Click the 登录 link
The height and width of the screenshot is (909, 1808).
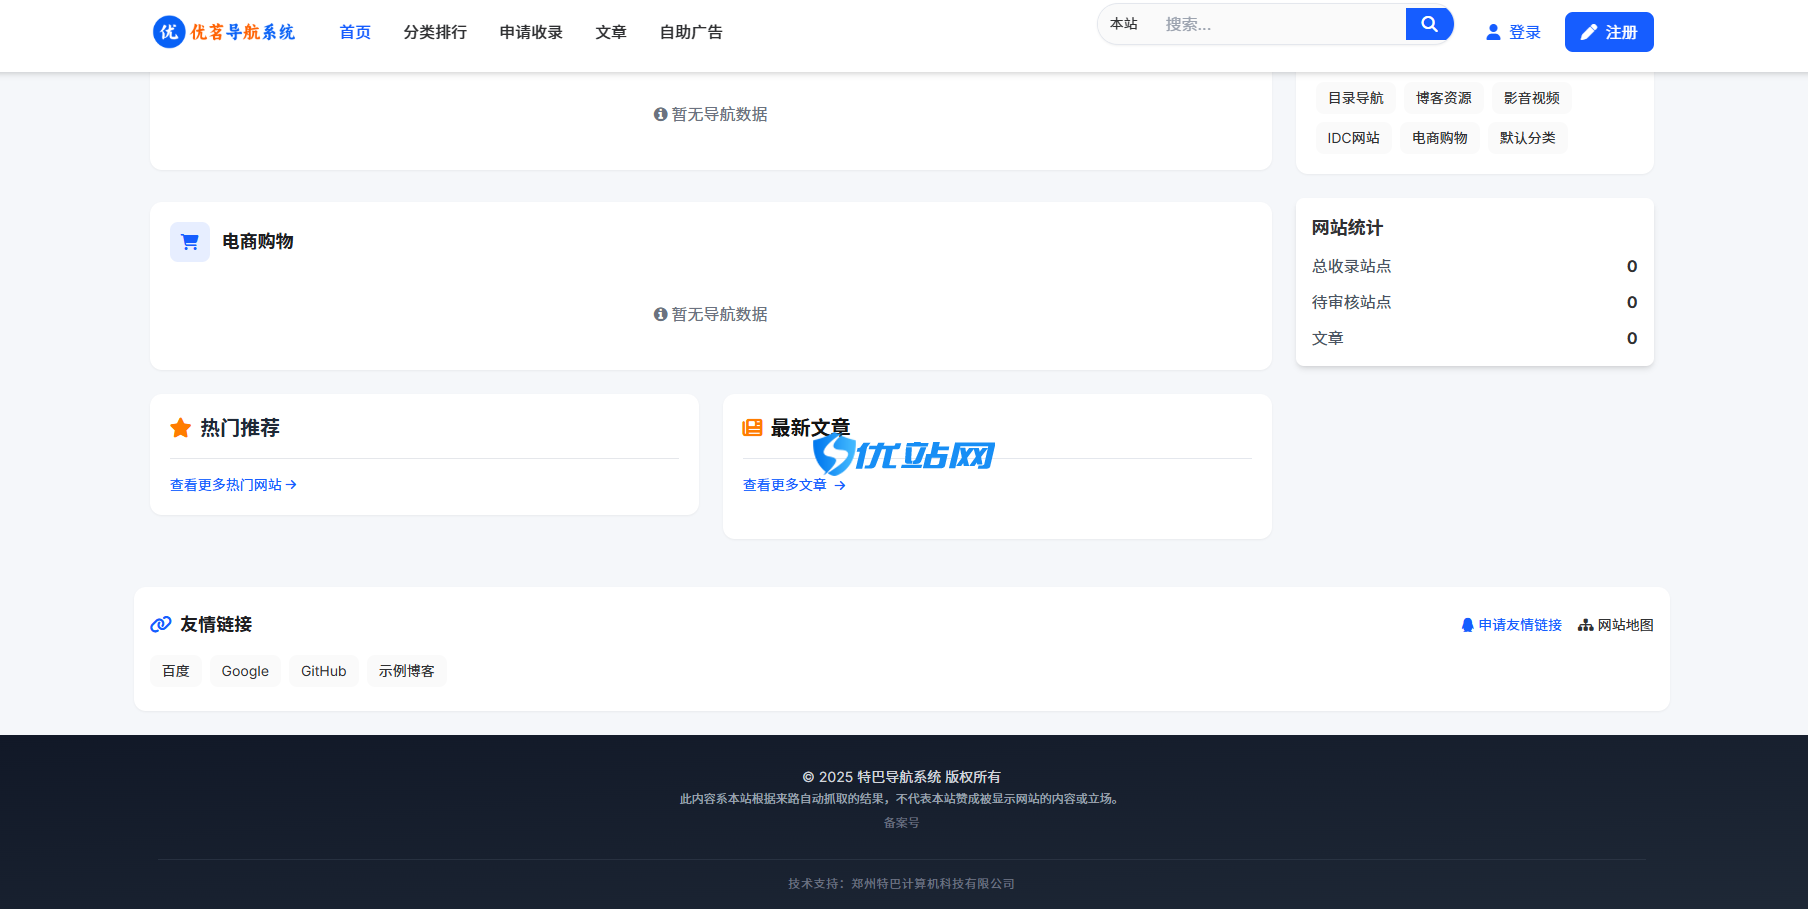tap(1513, 32)
